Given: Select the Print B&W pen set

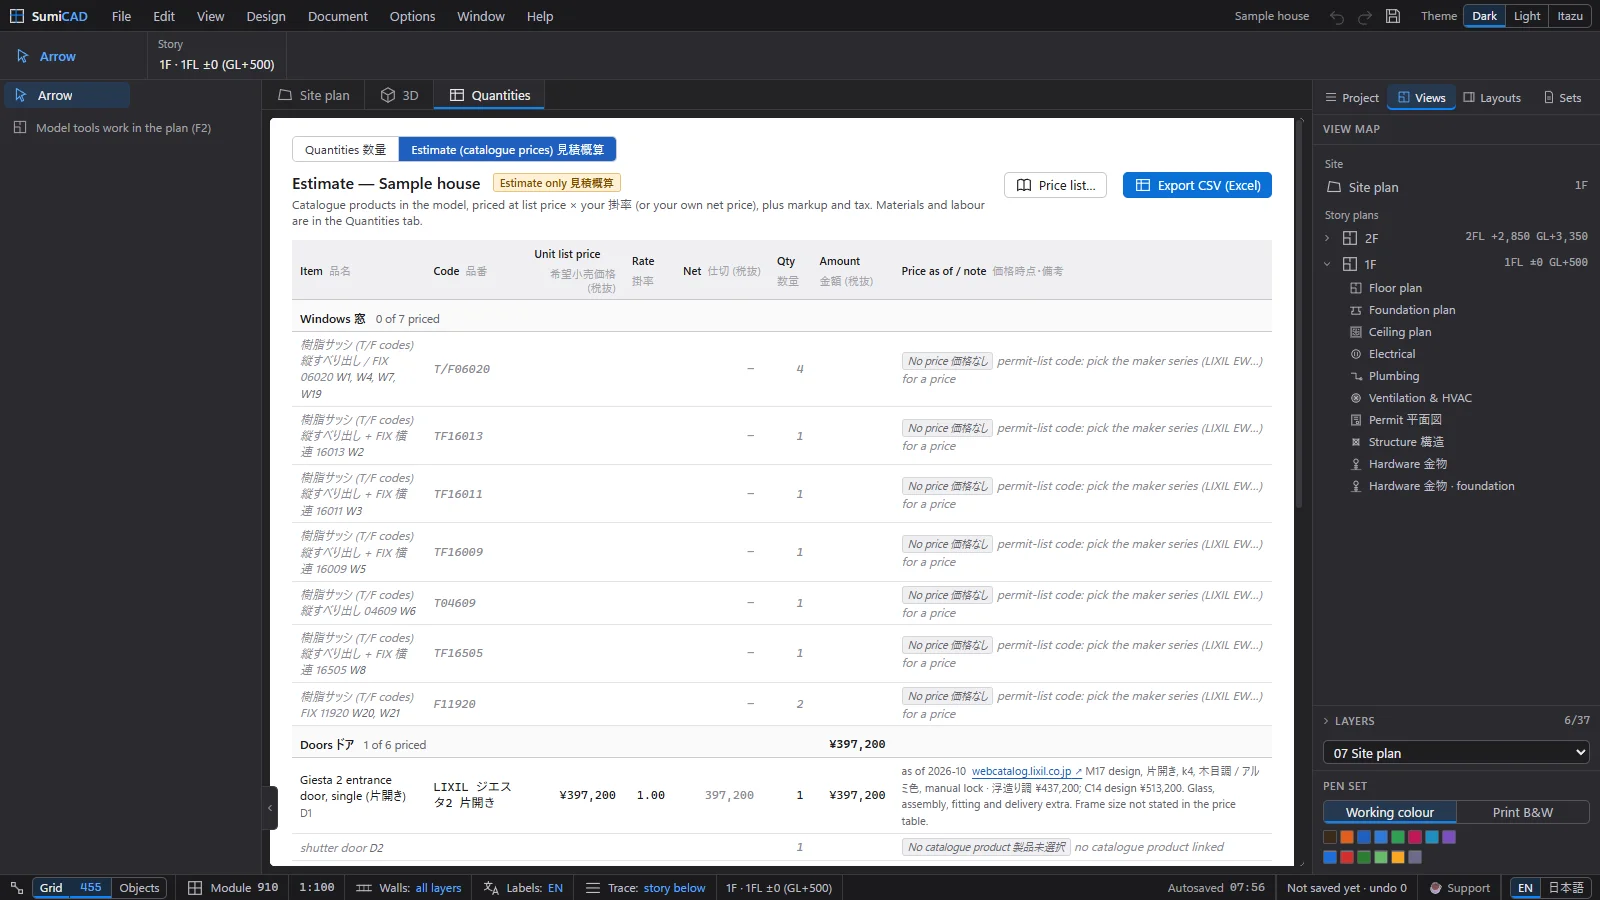Looking at the screenshot, I should coord(1523,812).
